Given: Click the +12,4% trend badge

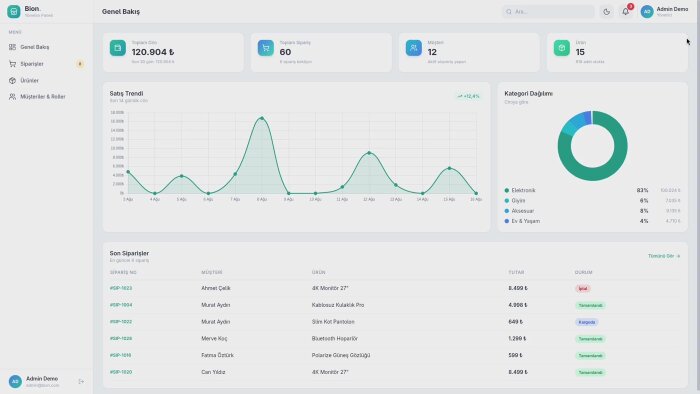Looking at the screenshot, I should tap(468, 96).
